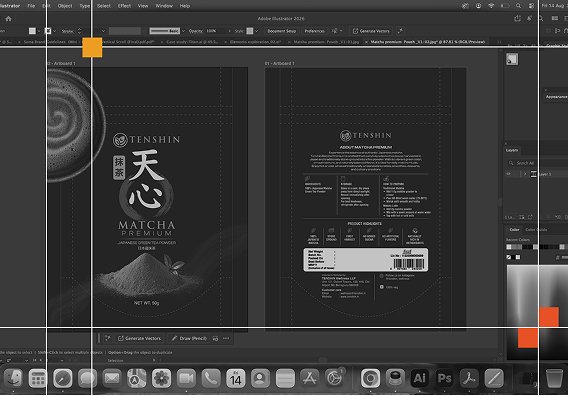This screenshot has height=396, width=568.
Task: Click the Home icon in the app bar
Action: [x=8, y=19]
